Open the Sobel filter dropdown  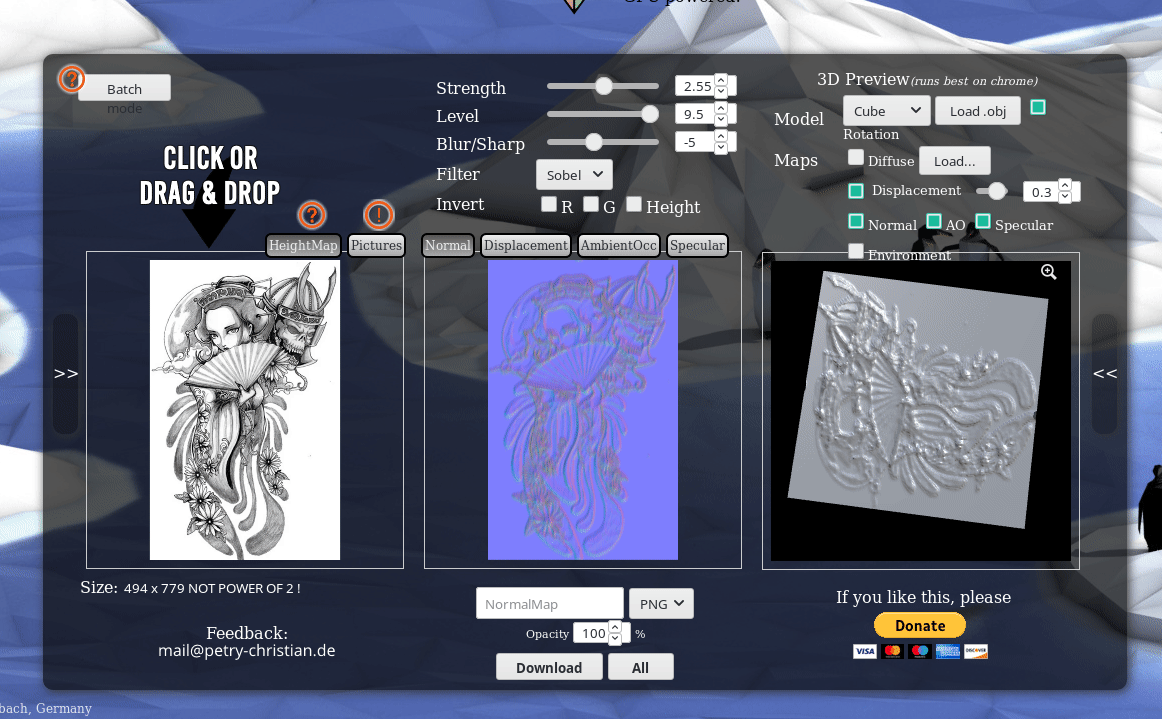tap(574, 174)
